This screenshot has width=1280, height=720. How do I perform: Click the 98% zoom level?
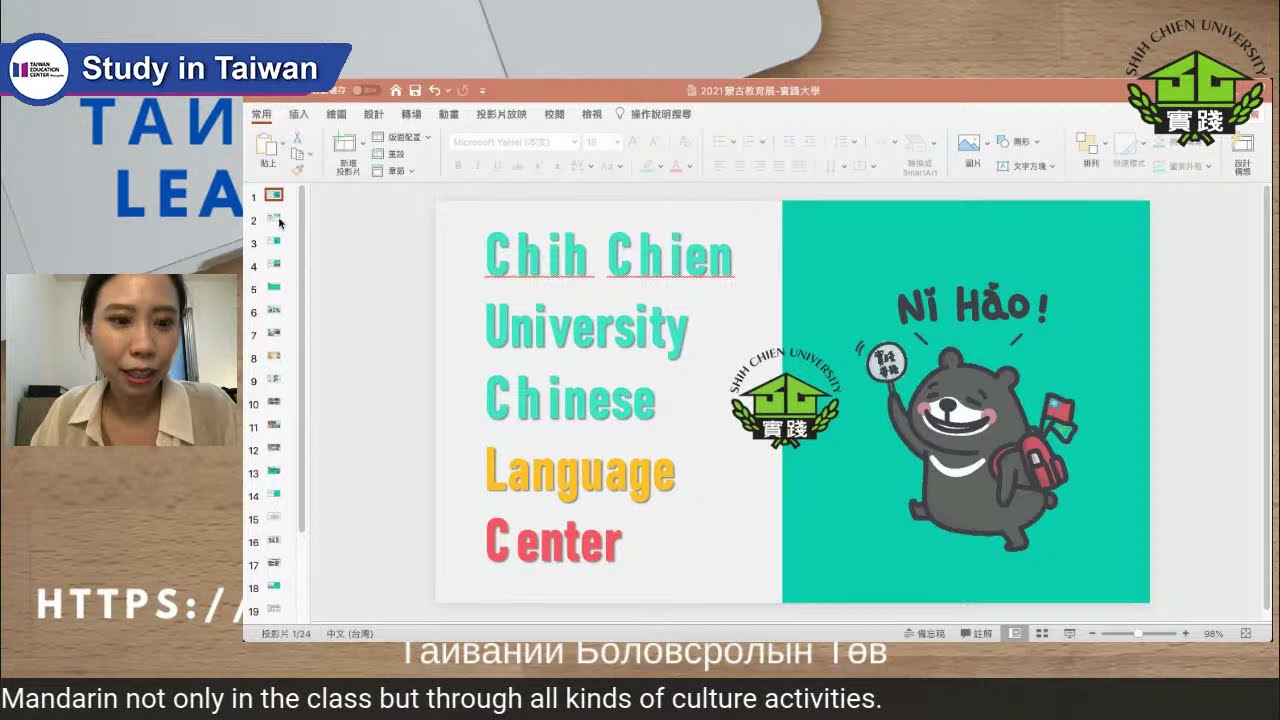click(1213, 634)
